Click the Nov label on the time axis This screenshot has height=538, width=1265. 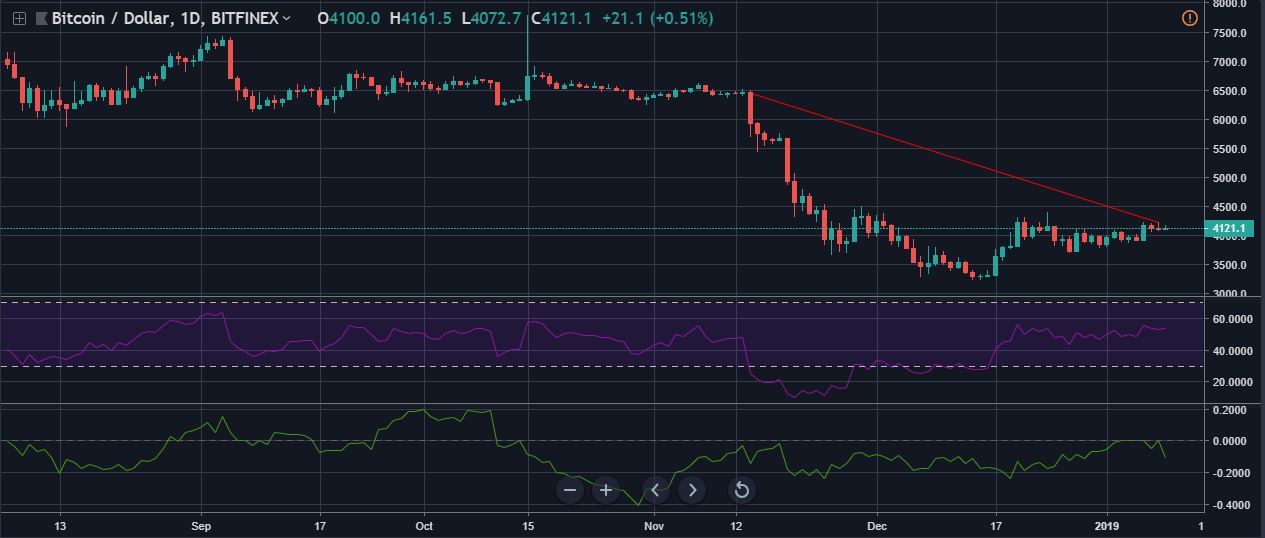(653, 525)
